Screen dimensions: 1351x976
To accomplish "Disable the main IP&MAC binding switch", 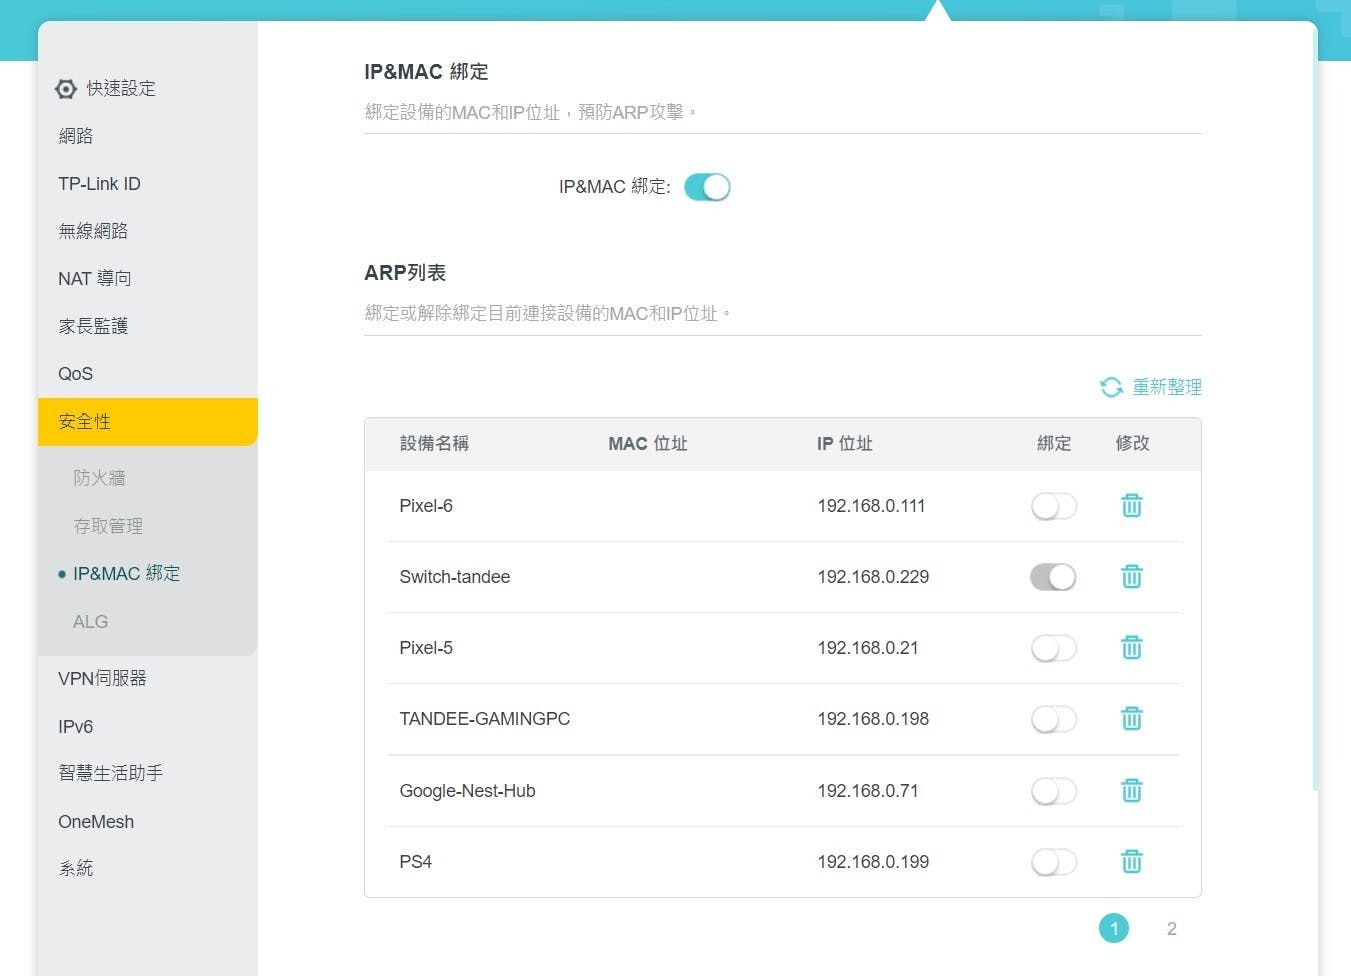I will coord(707,187).
